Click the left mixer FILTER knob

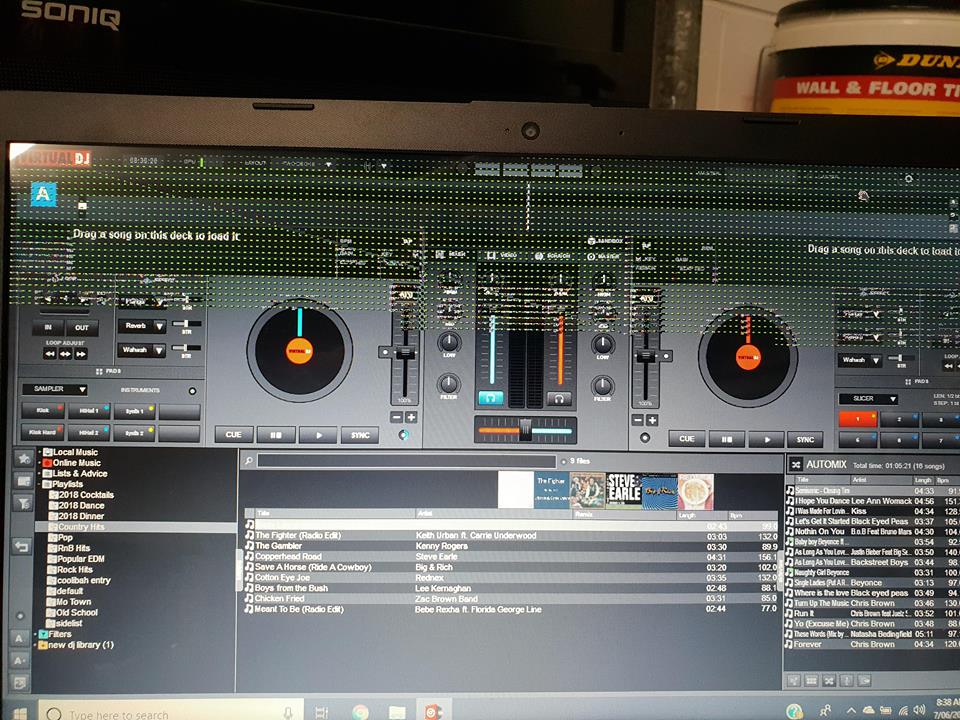448,384
